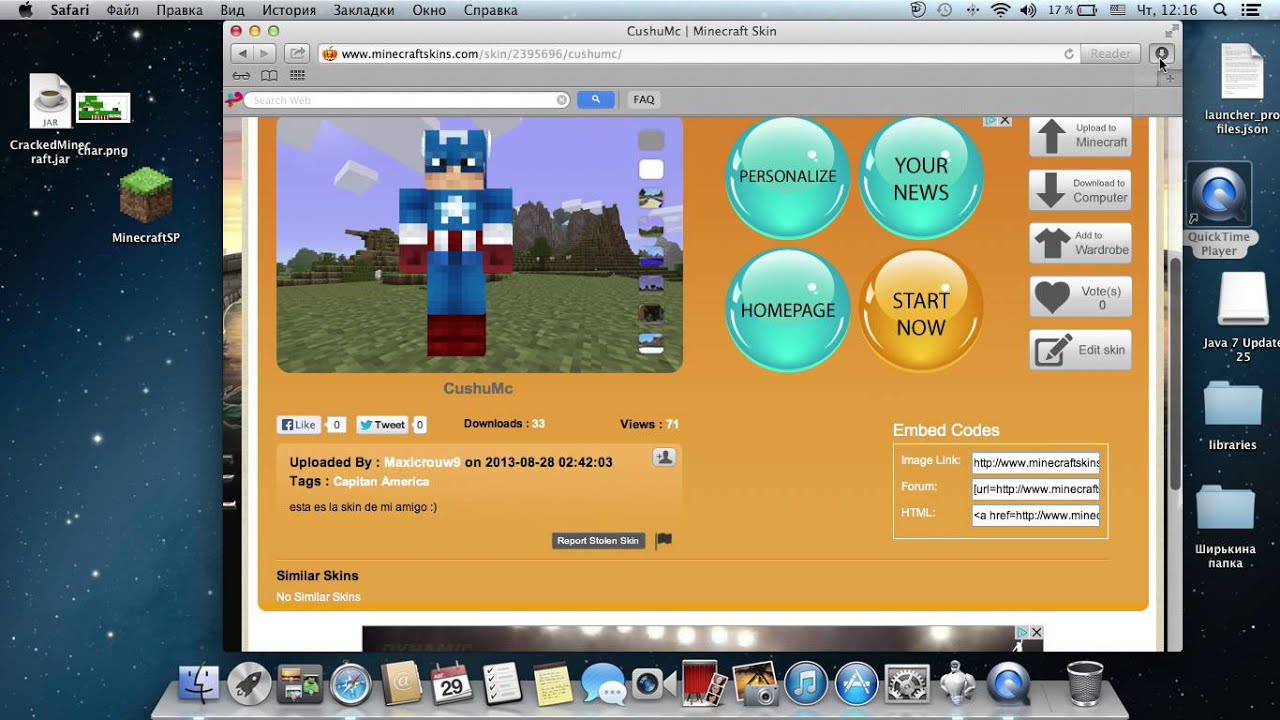Close the orb advertisement with the X icon
This screenshot has height=720, width=1280.
[x=1005, y=121]
